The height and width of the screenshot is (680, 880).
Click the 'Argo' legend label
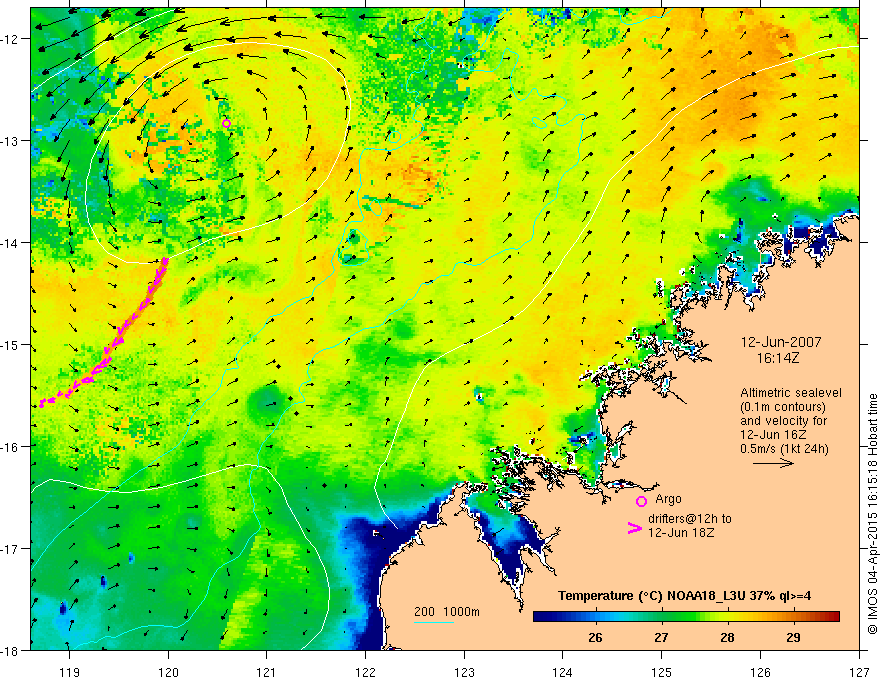coord(668,499)
